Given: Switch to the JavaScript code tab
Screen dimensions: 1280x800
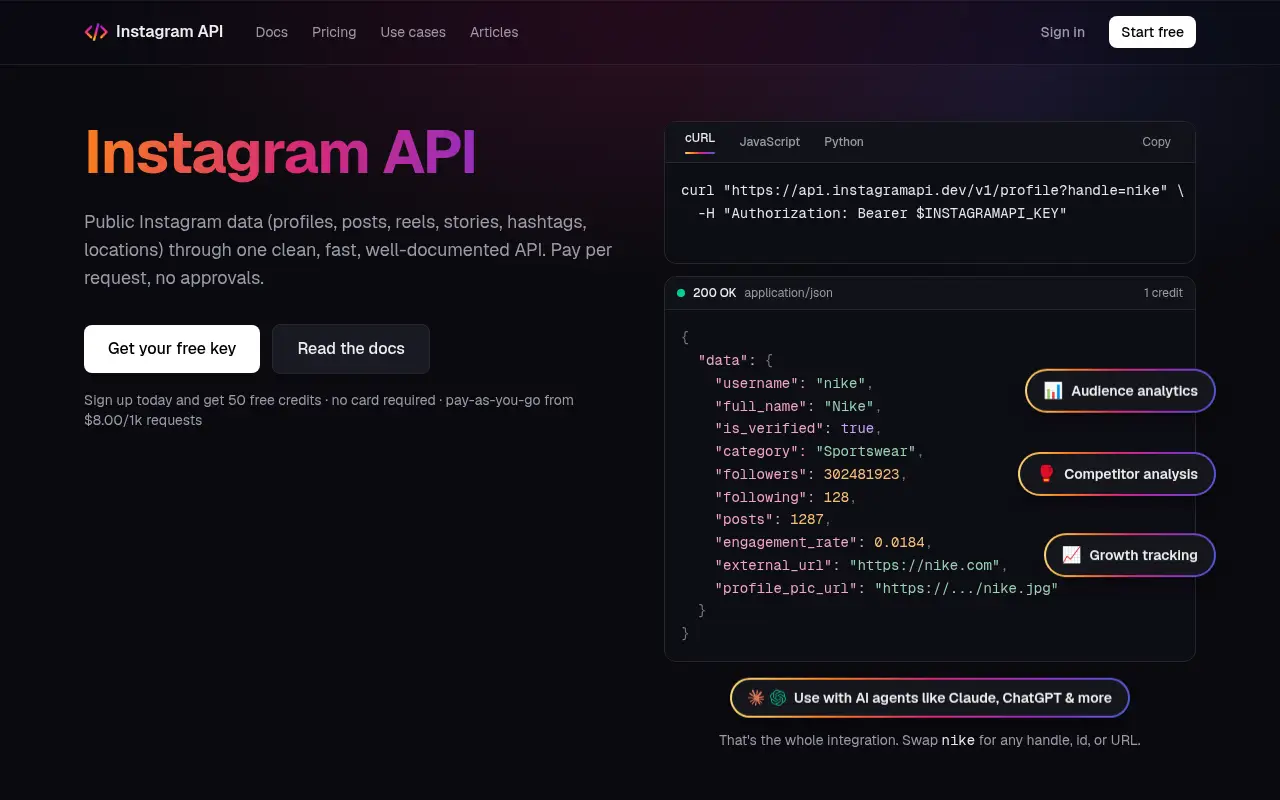Looking at the screenshot, I should click(770, 142).
